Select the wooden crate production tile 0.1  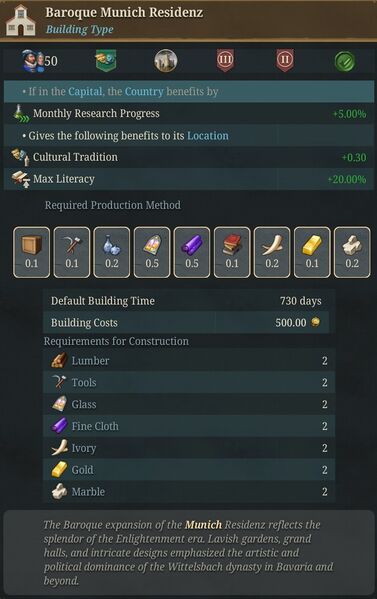pos(32,252)
